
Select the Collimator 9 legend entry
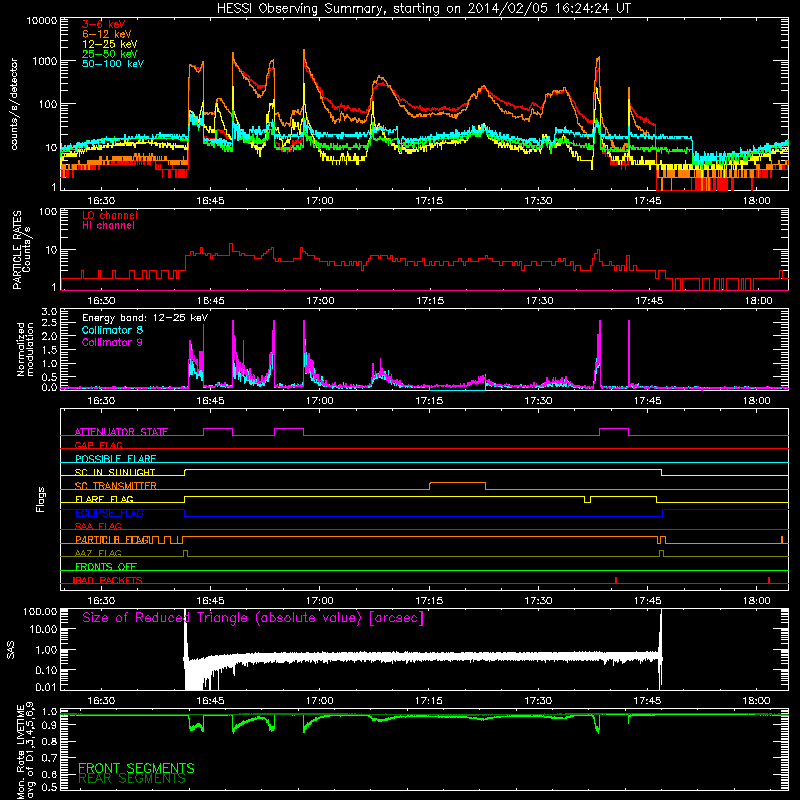pyautogui.click(x=112, y=342)
